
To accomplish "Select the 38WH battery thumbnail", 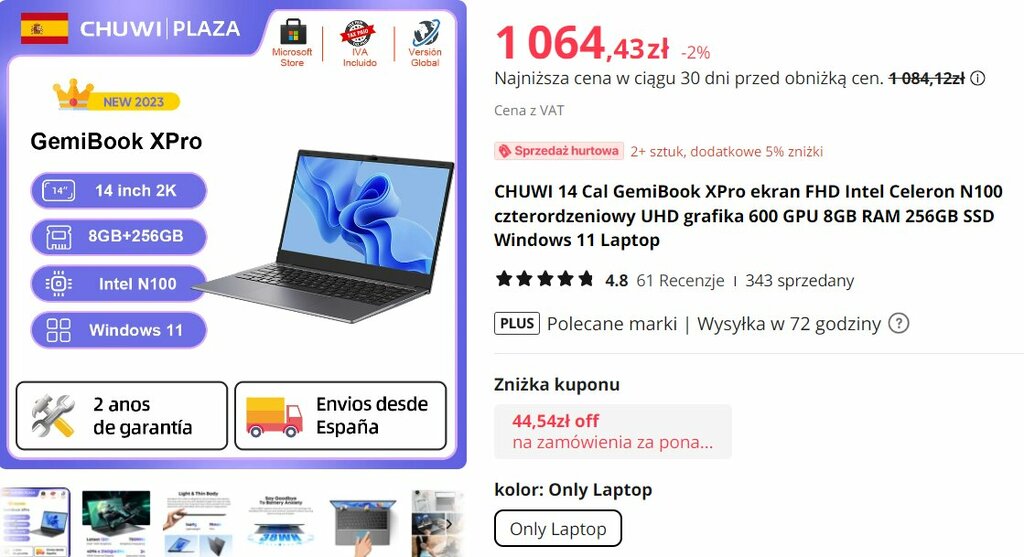I will pyautogui.click(x=281, y=522).
